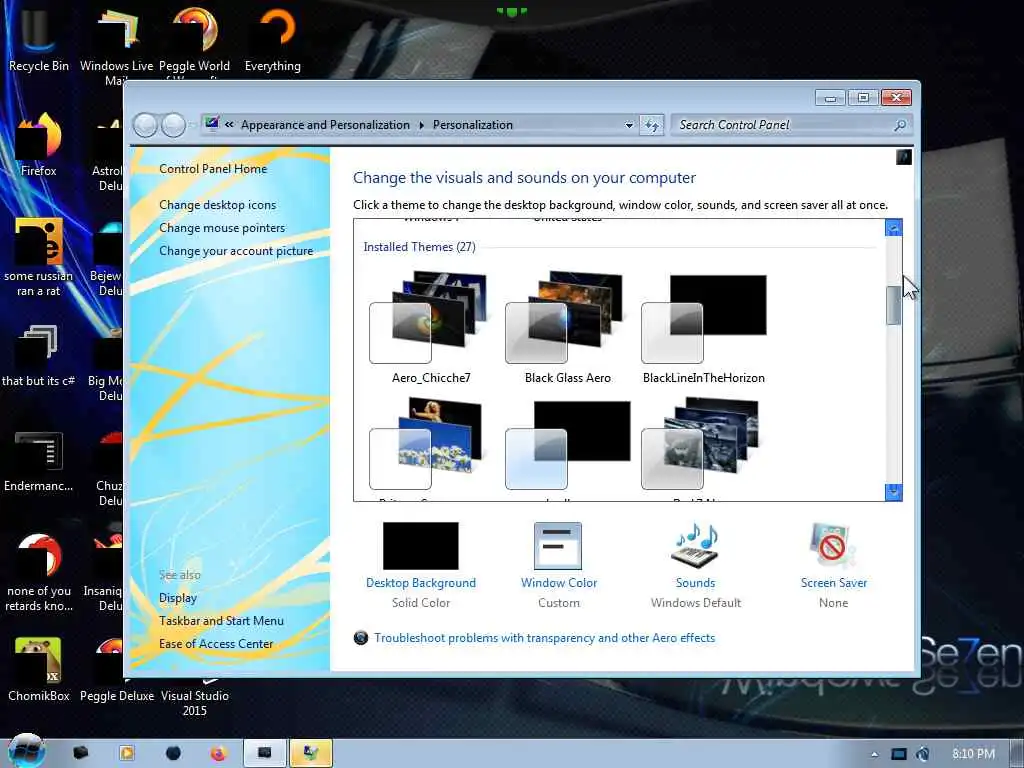Select the Aero_Chicche7 theme
The image size is (1024, 768).
tap(430, 327)
